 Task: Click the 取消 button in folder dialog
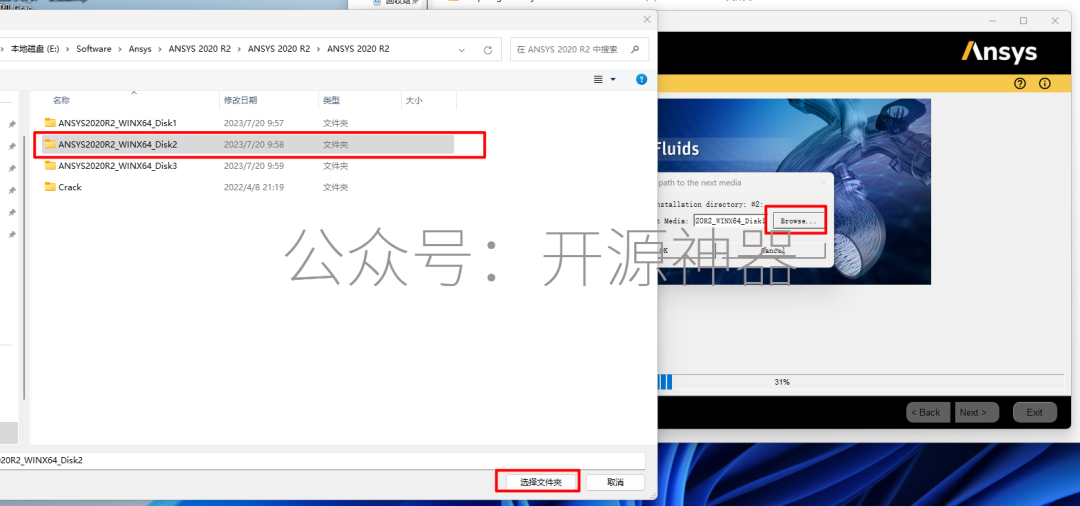[615, 482]
